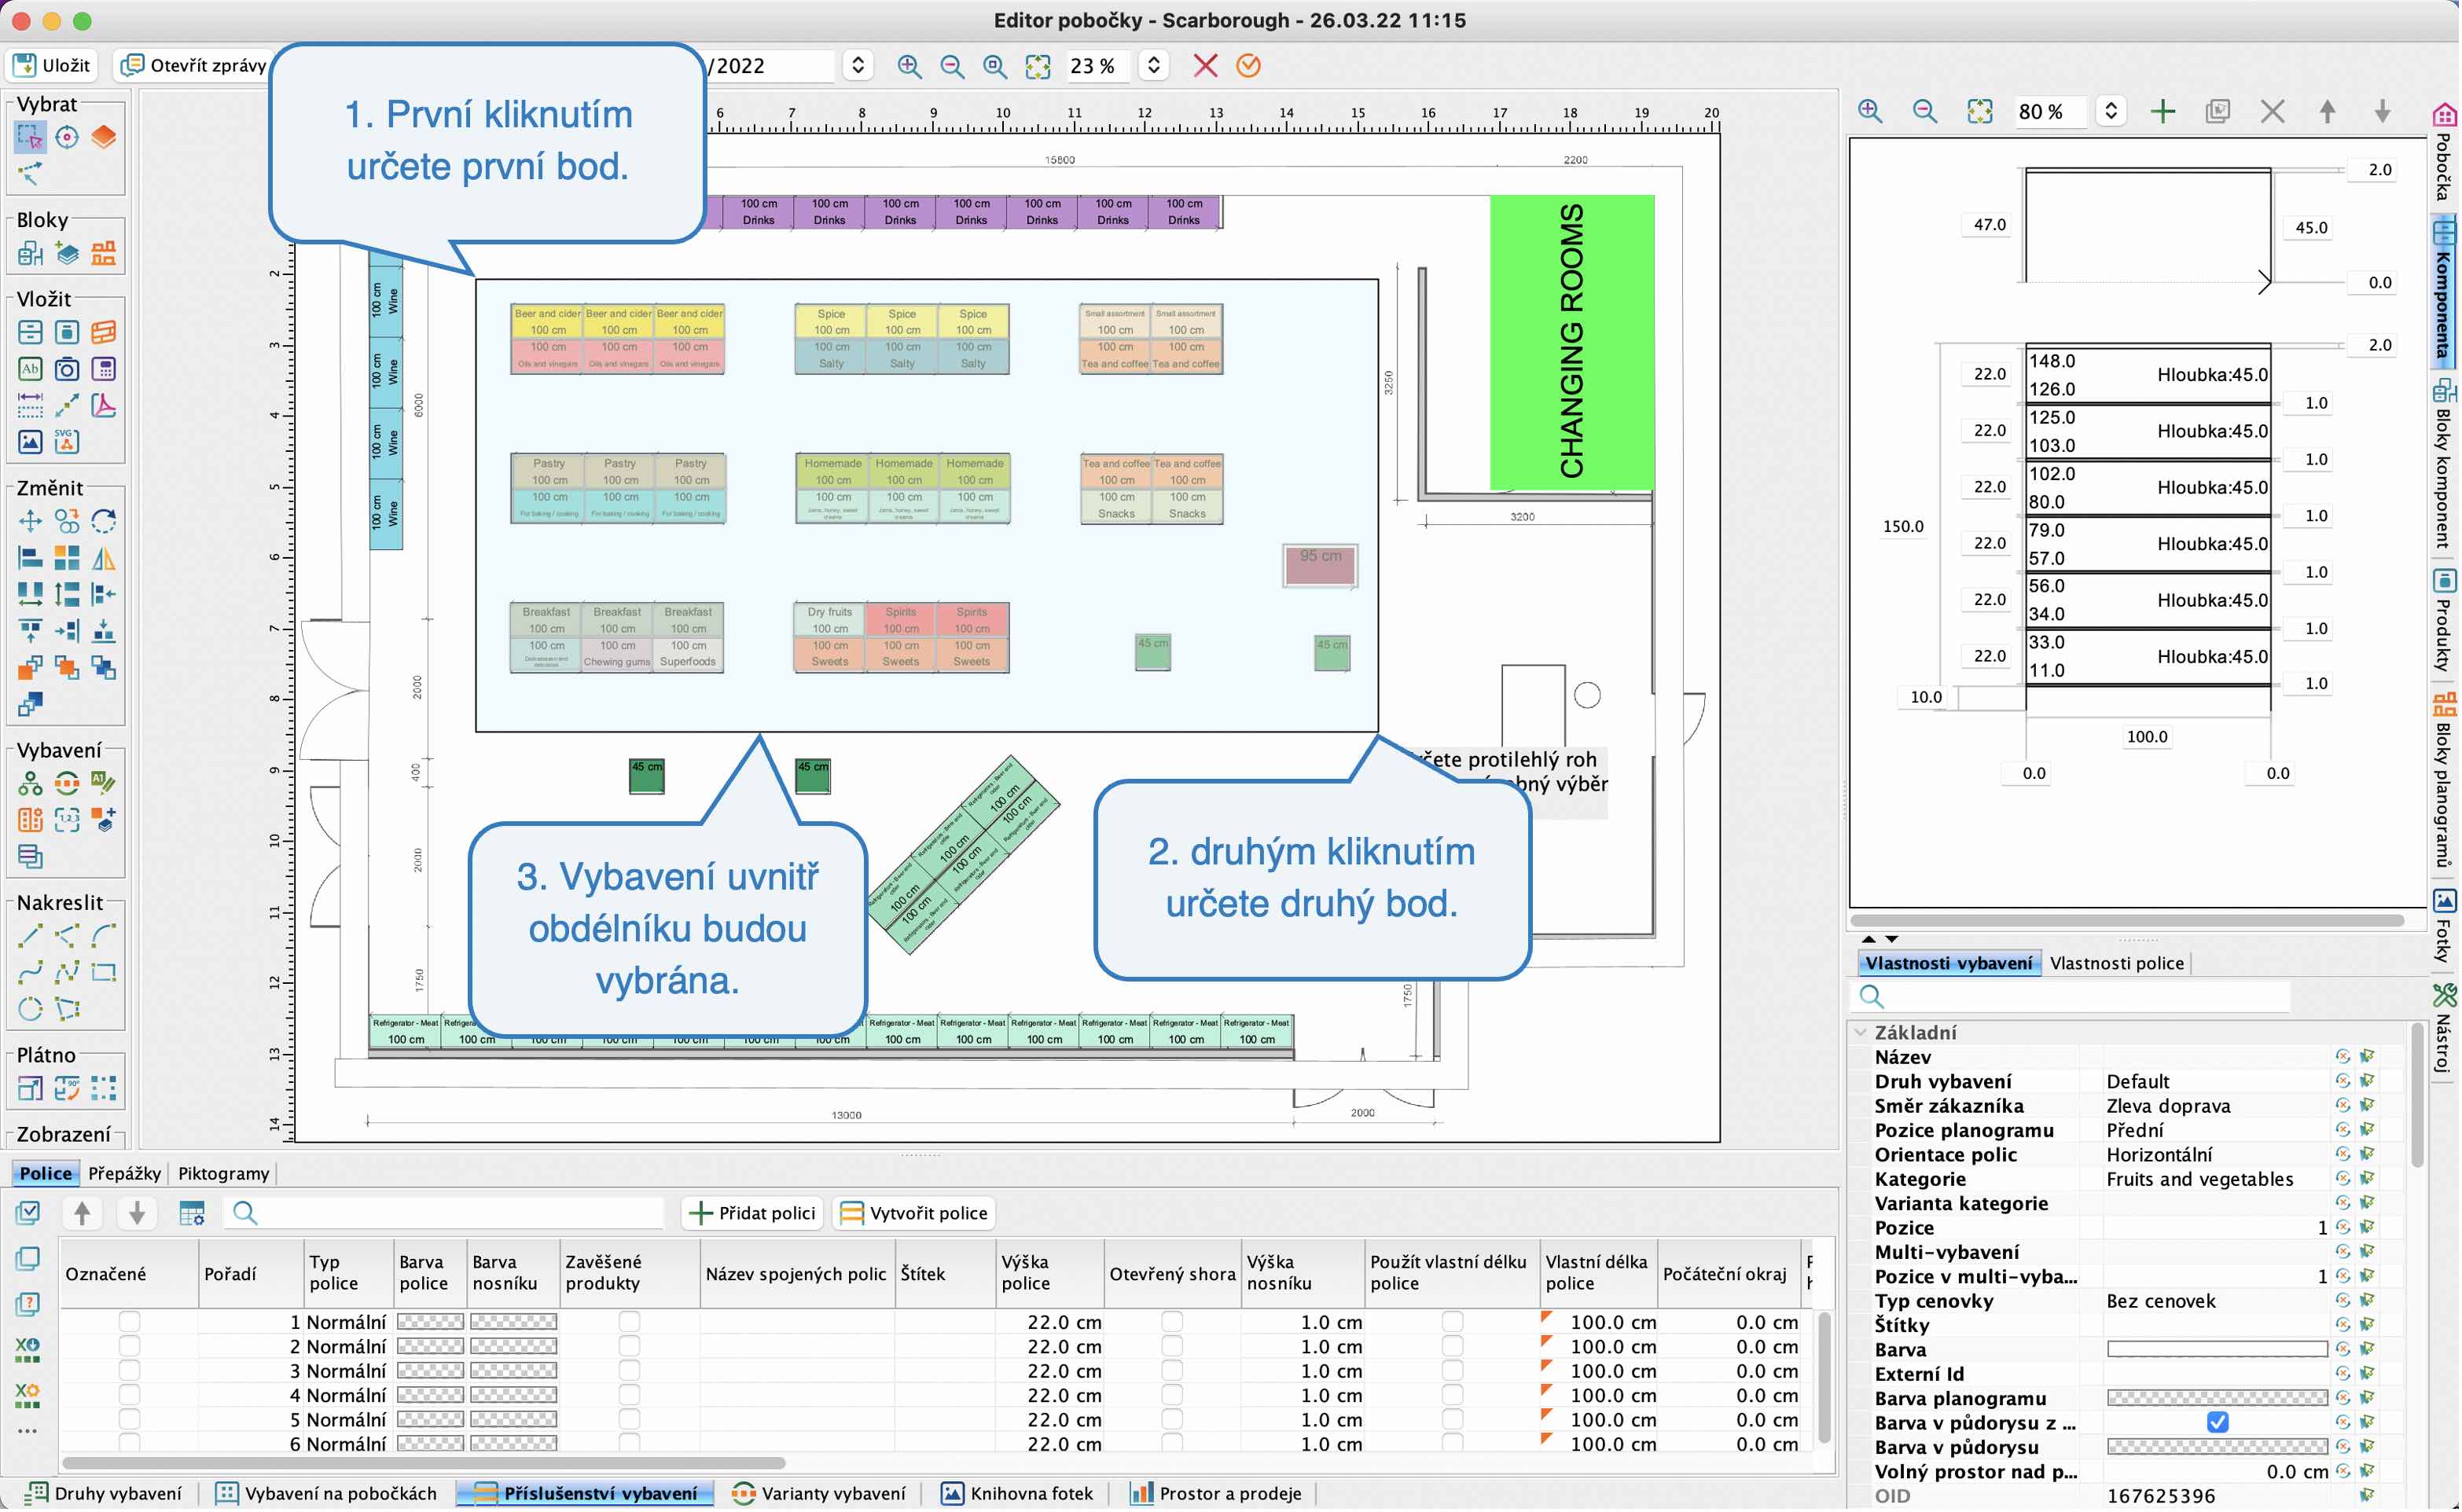Click the green plus icon in component panel
This screenshot has width=2462, height=1512.
click(x=2165, y=111)
